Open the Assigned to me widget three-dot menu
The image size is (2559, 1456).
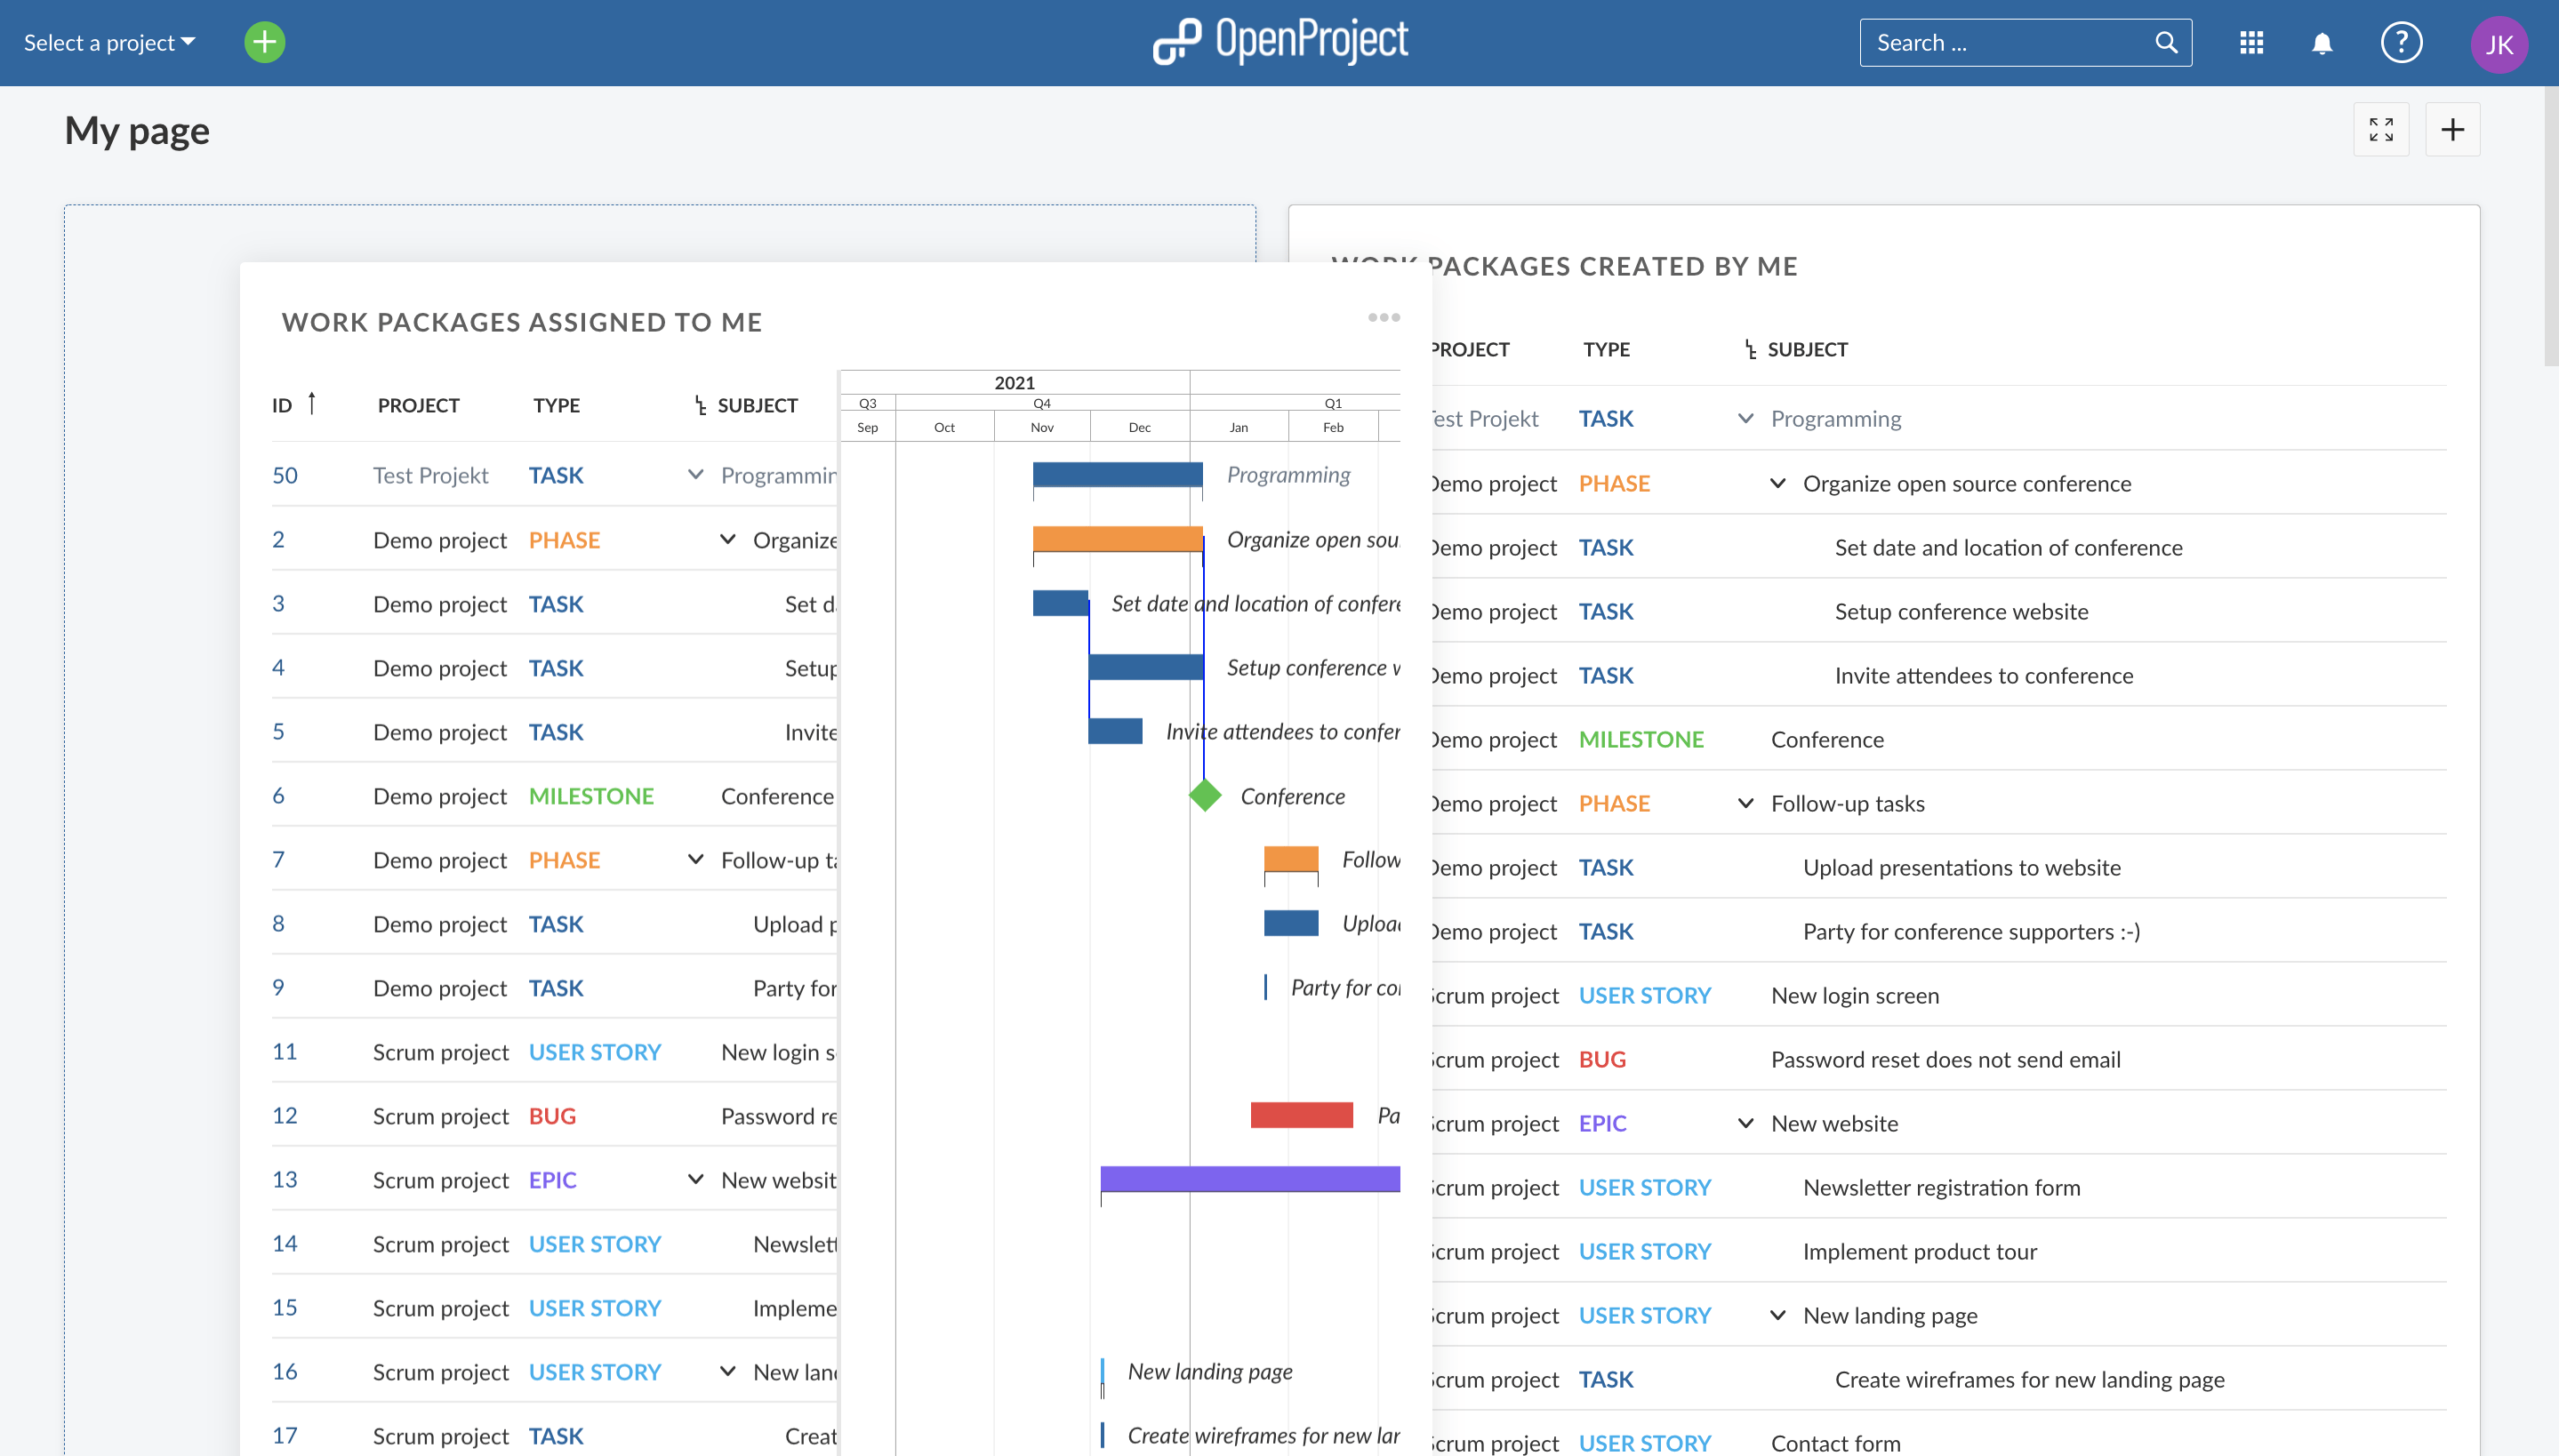tap(1384, 317)
